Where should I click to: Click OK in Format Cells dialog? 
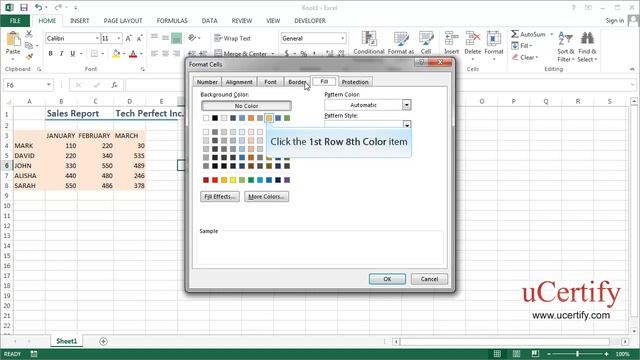387,279
